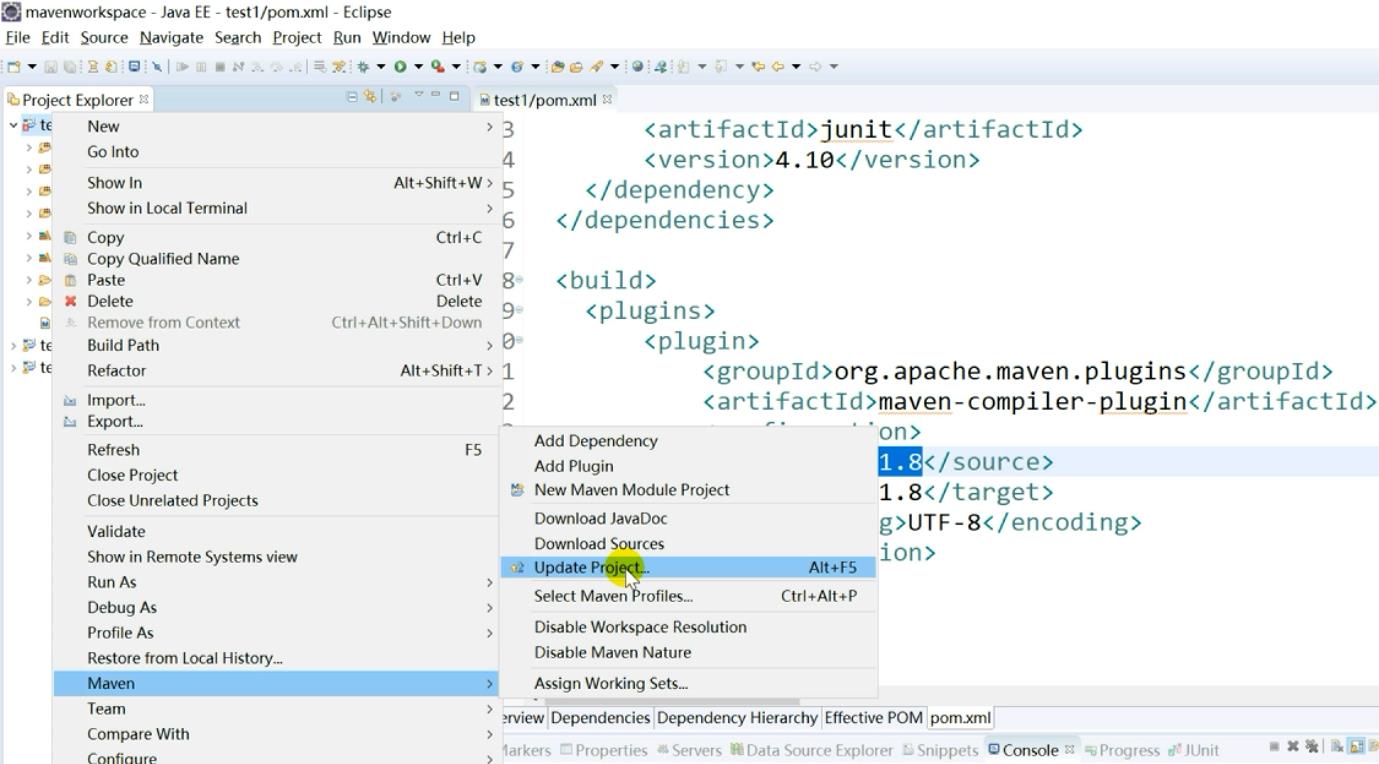Open the JUnit view tab
This screenshot has height=764, width=1379.
tap(1194, 750)
